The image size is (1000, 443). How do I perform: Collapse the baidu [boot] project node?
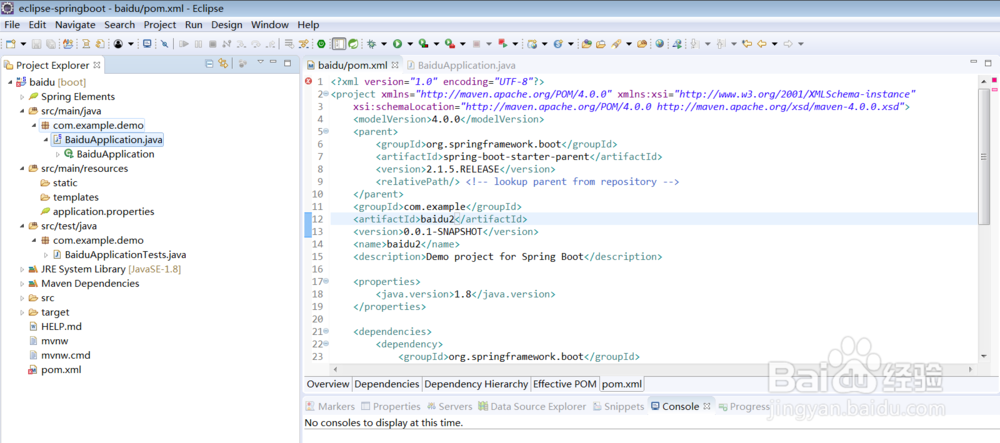[10, 82]
